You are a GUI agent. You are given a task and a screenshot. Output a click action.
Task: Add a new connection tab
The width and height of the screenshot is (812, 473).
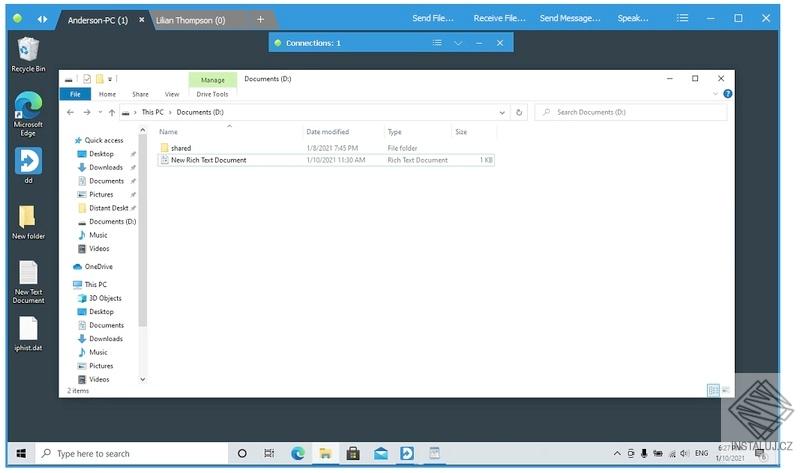260,19
